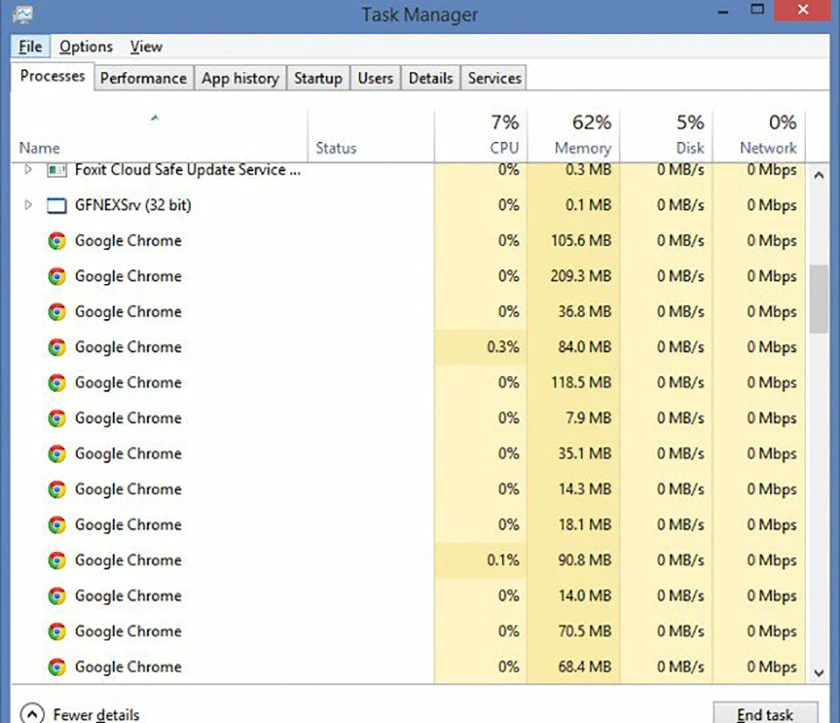The height and width of the screenshot is (723, 840).
Task: Click the GFNEXSrv window icon
Action: (x=57, y=205)
